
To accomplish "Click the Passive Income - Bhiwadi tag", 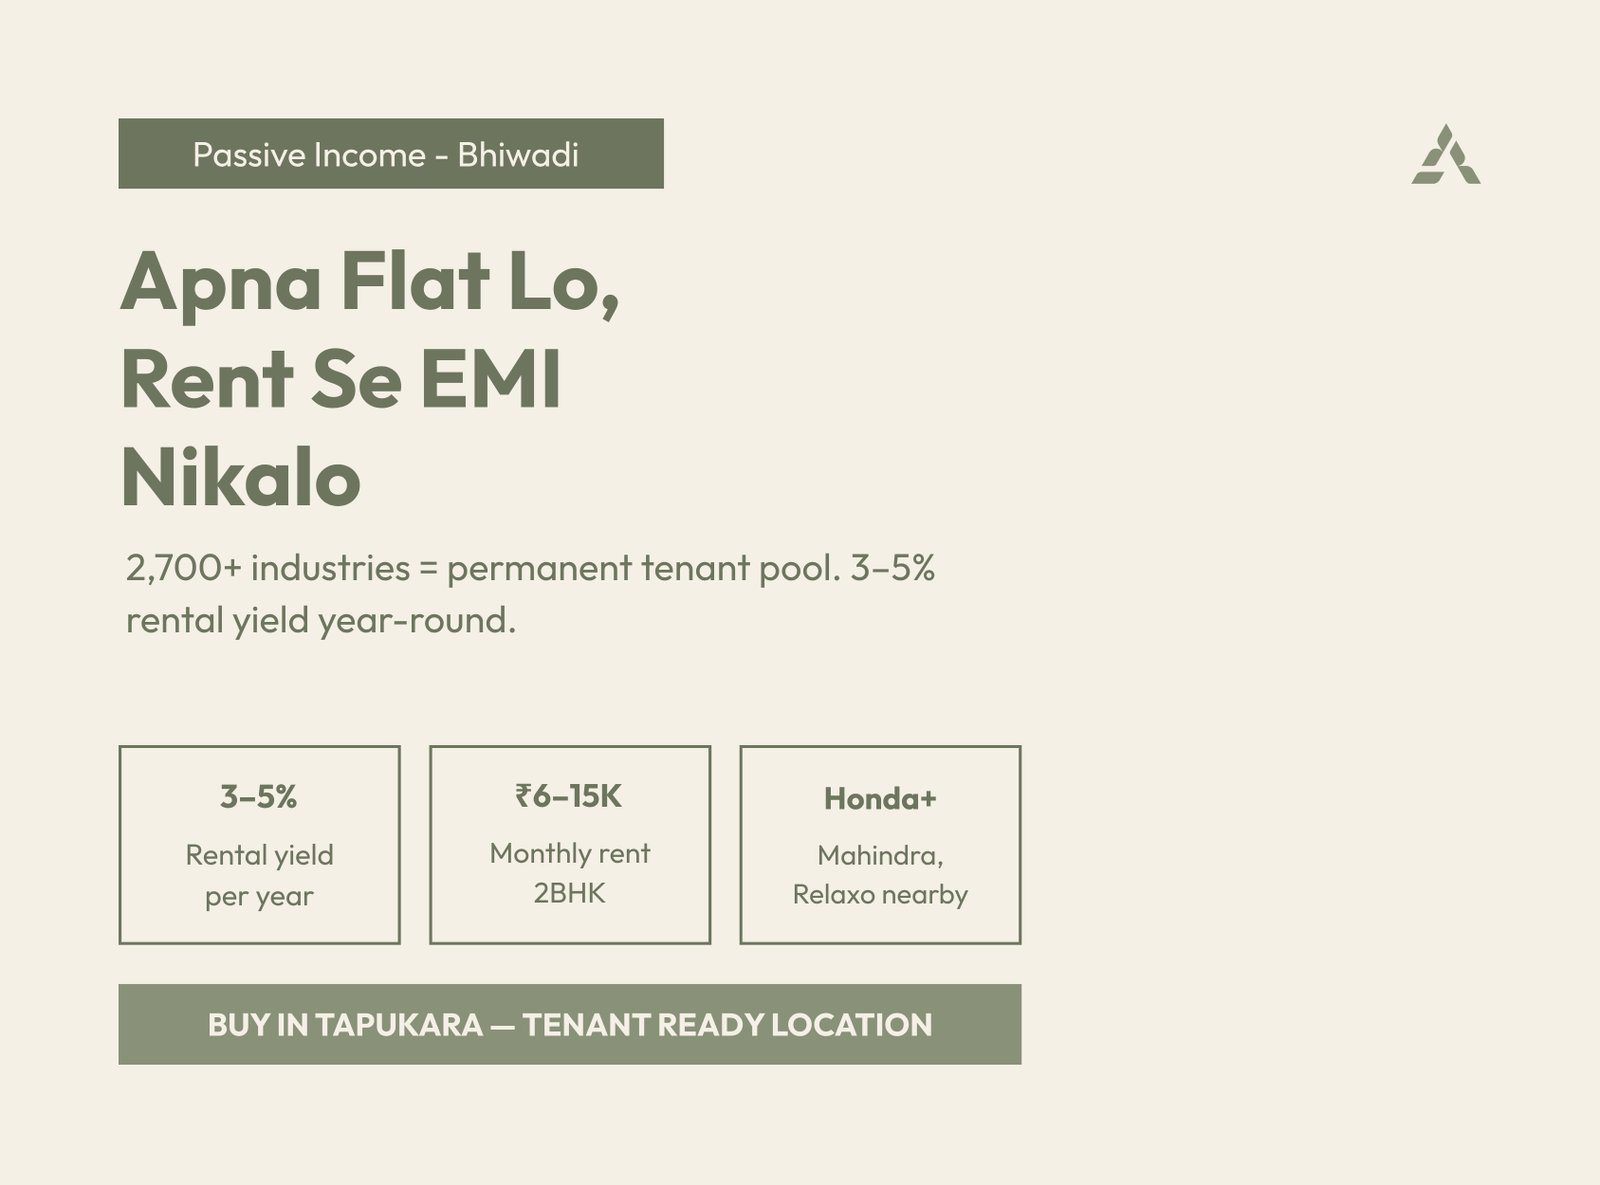I will [390, 154].
